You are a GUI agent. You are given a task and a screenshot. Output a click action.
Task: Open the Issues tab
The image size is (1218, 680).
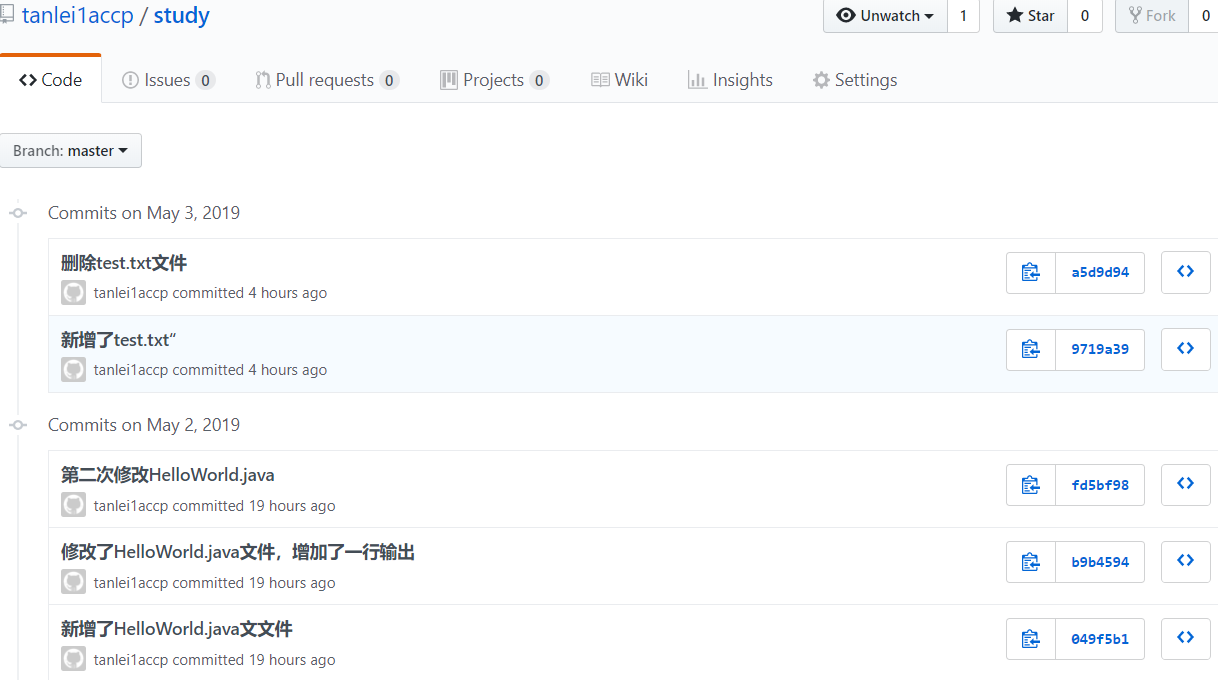pos(168,80)
